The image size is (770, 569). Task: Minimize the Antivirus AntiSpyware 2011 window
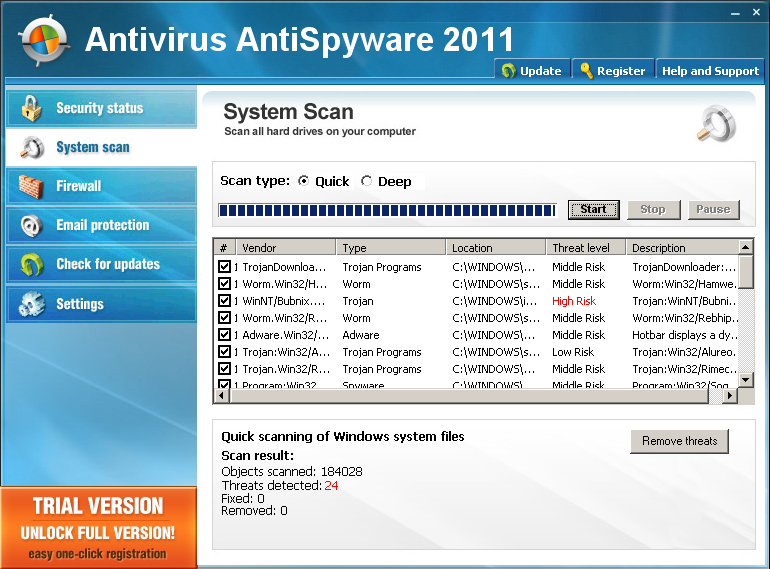(735, 13)
